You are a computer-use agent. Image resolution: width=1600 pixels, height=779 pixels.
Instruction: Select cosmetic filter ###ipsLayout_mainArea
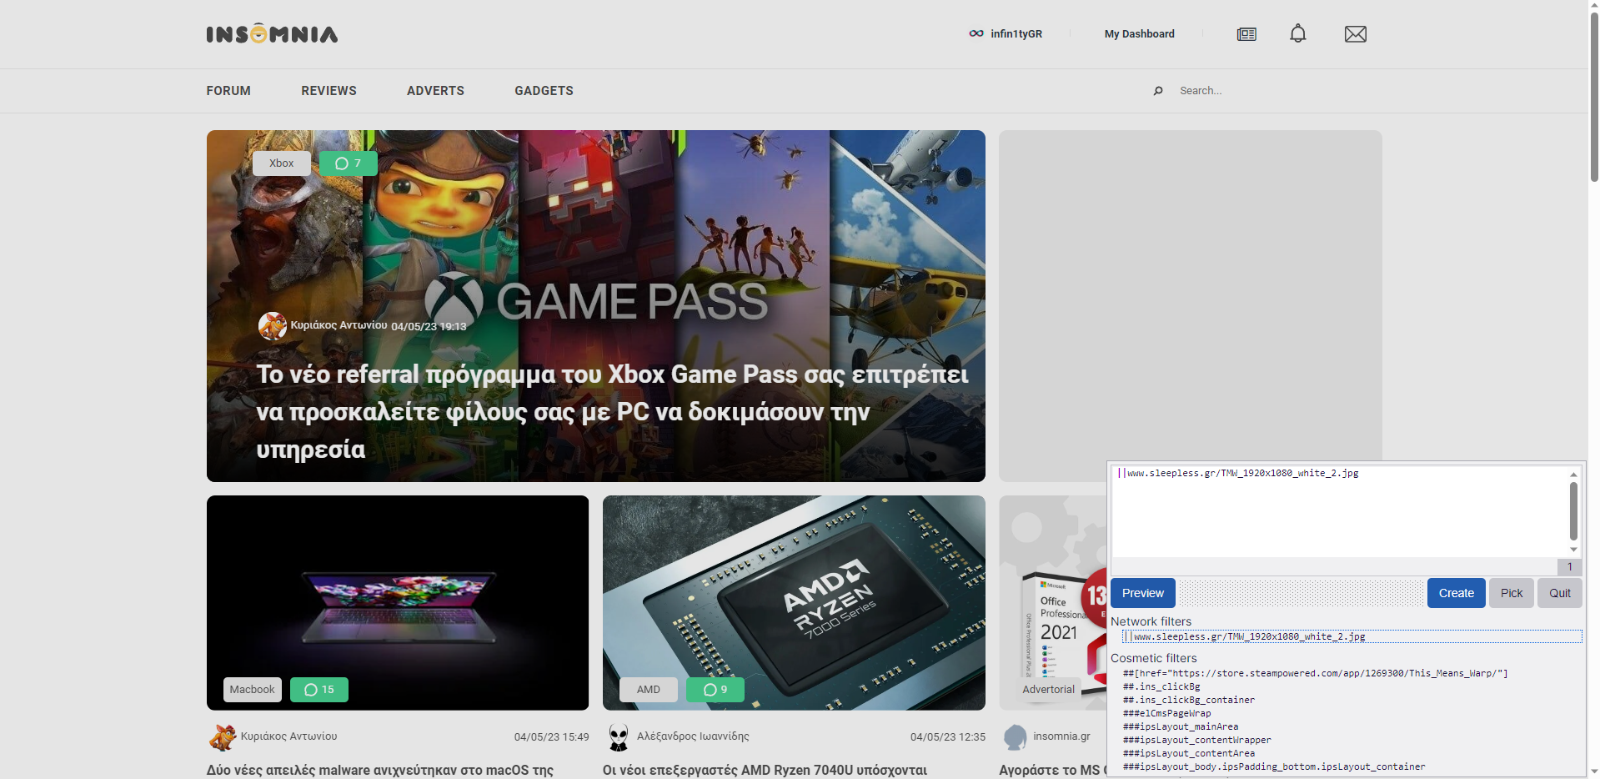[x=1180, y=727]
